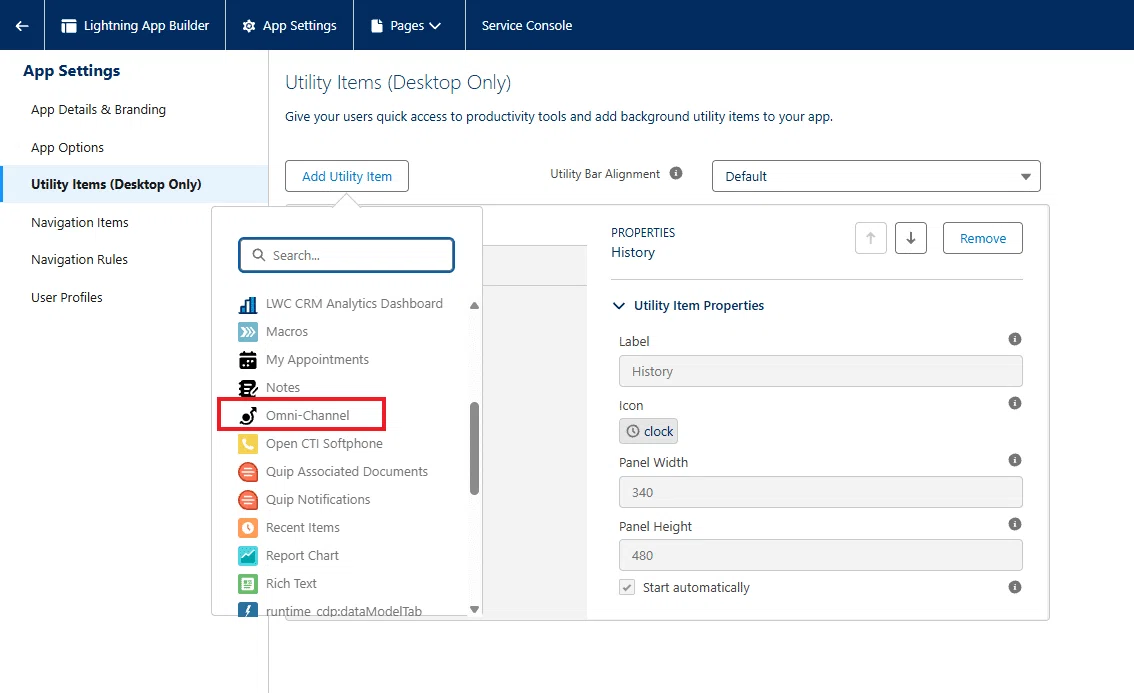Move the History item down with arrow
The image size is (1134, 693).
(911, 238)
